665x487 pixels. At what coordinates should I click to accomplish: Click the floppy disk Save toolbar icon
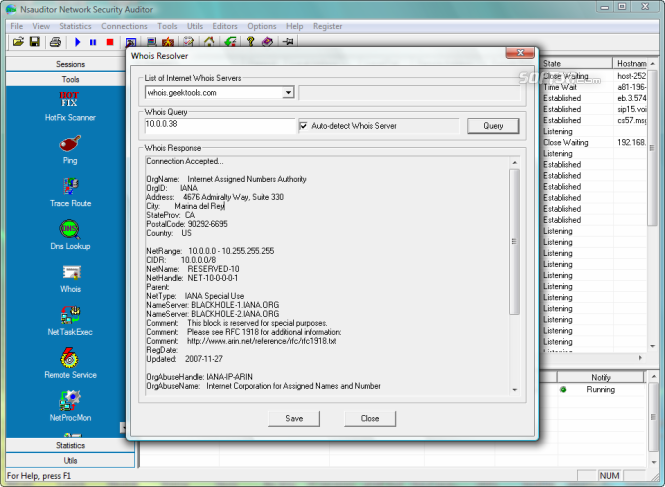click(35, 42)
